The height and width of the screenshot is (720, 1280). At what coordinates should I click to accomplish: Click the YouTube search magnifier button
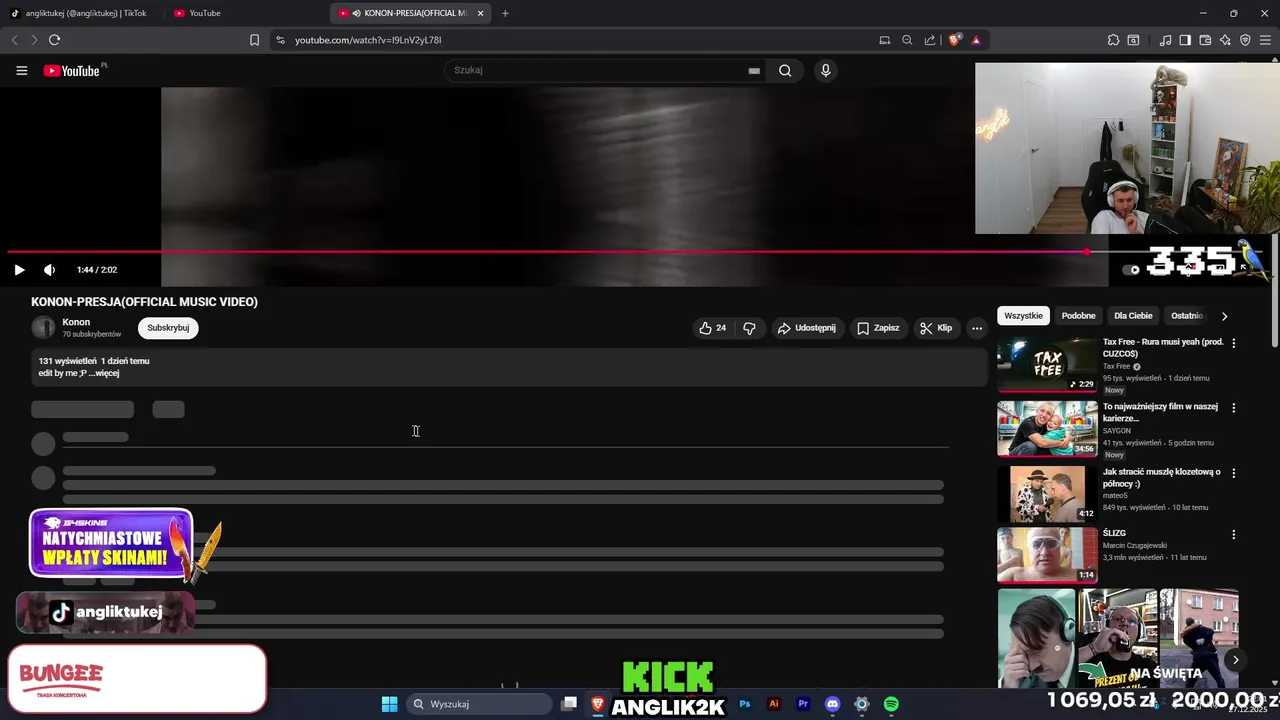coord(785,71)
